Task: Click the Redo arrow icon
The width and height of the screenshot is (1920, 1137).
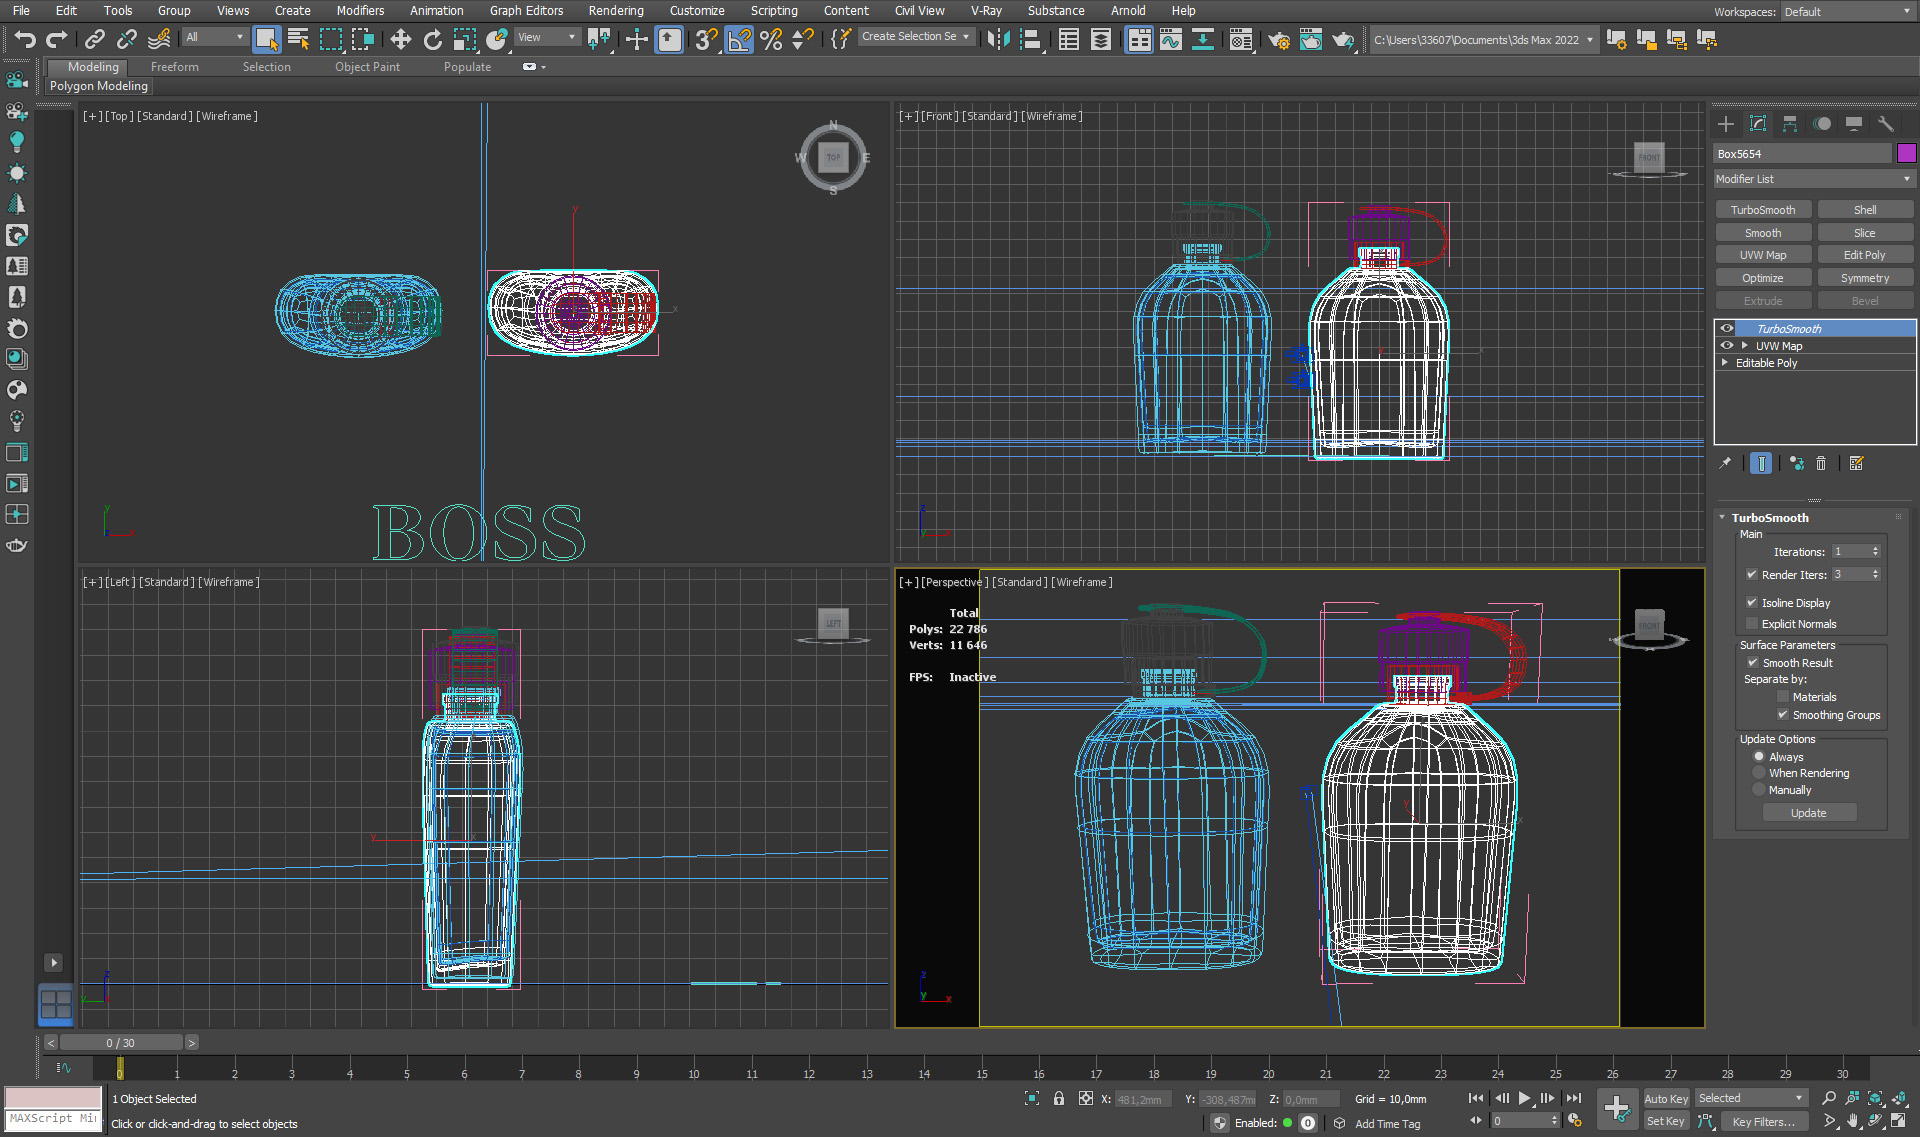Action: 57,39
